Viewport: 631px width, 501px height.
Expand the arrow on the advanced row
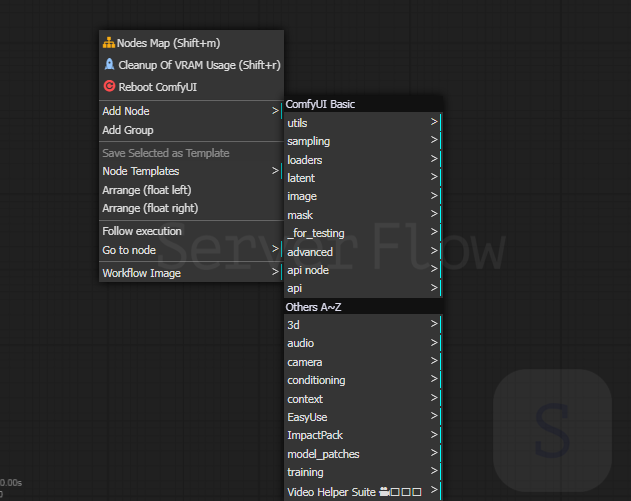coord(434,250)
